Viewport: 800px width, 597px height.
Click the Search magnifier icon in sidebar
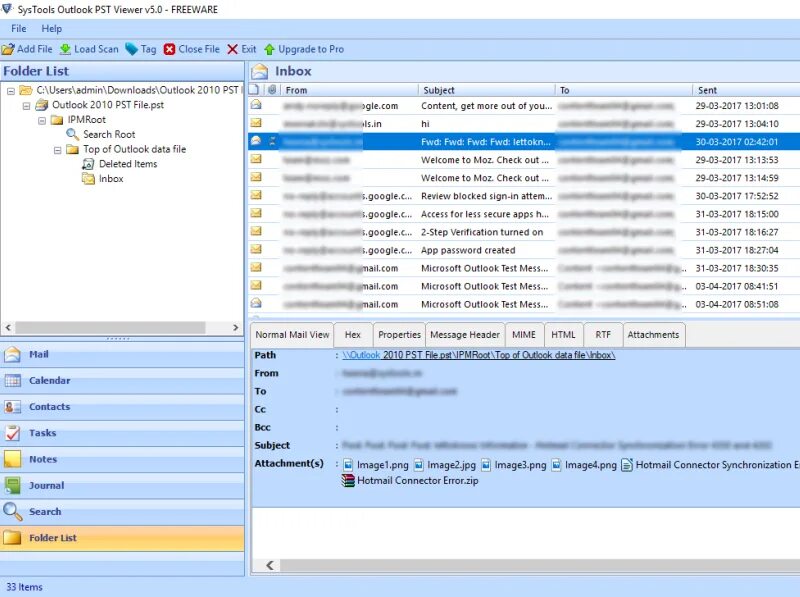click(12, 511)
